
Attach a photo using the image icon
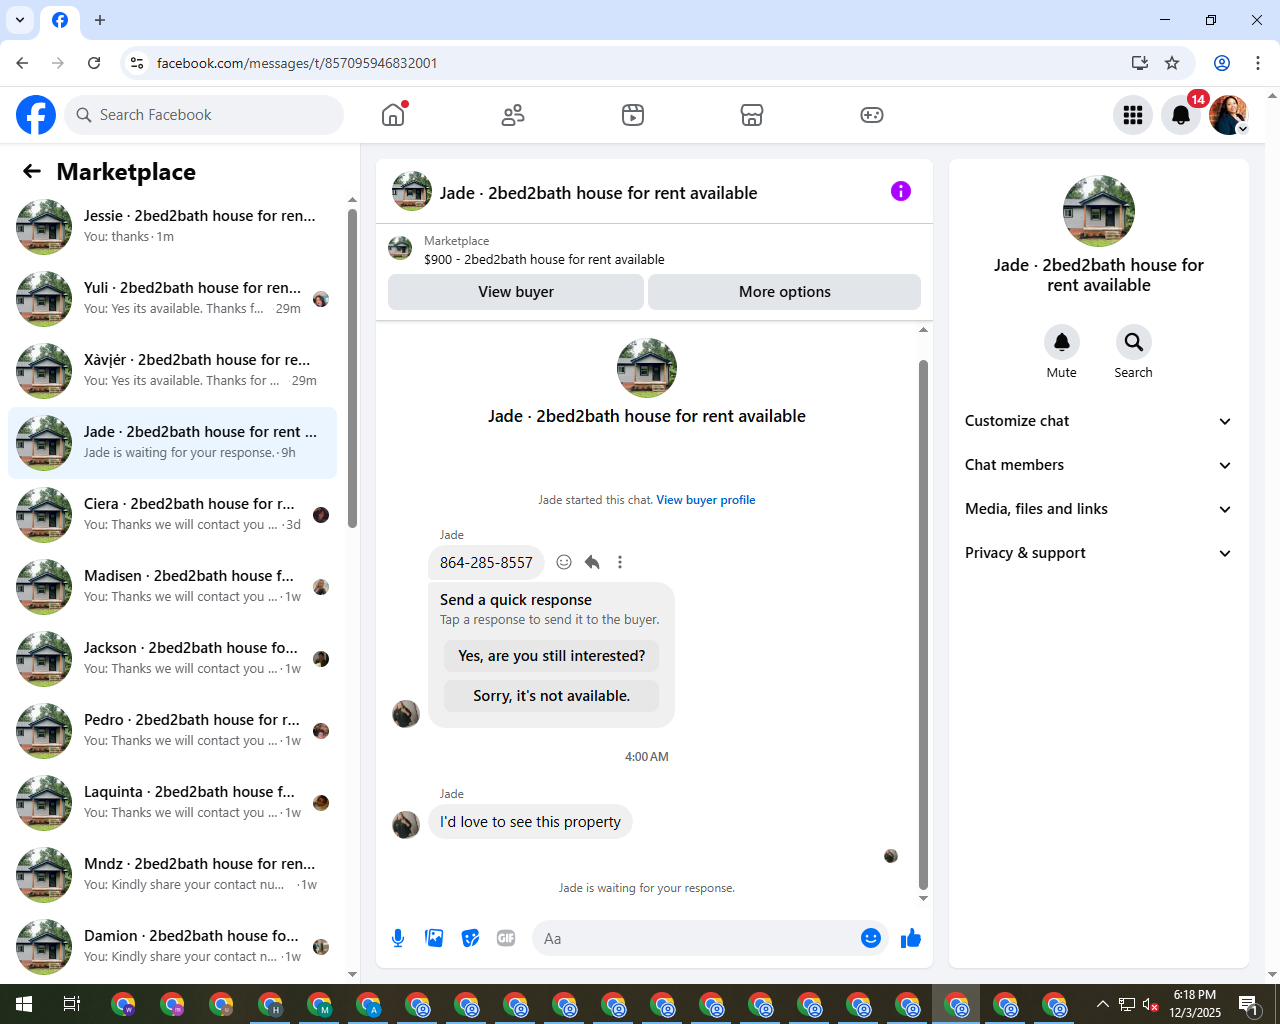(x=434, y=938)
